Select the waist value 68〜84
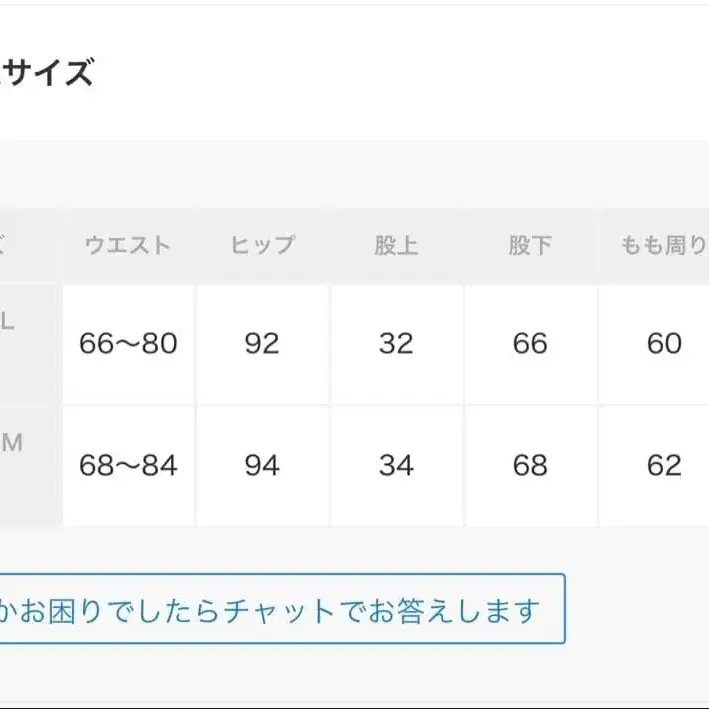This screenshot has width=709, height=709. tap(128, 465)
